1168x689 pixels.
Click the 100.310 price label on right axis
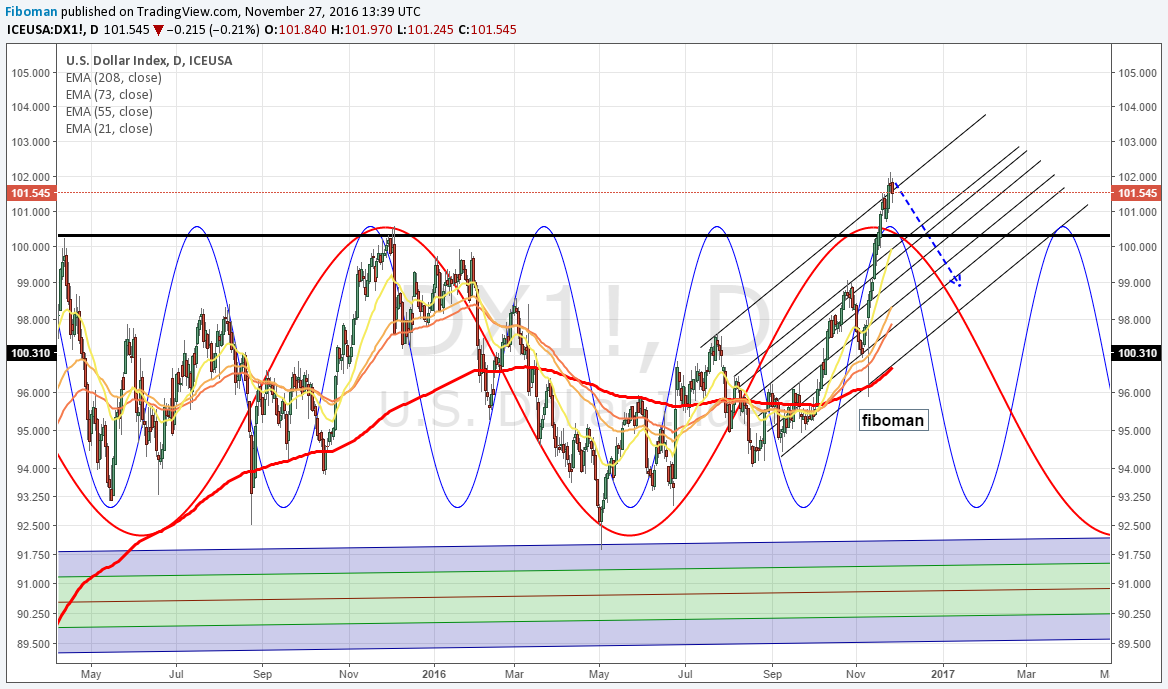(x=1139, y=352)
